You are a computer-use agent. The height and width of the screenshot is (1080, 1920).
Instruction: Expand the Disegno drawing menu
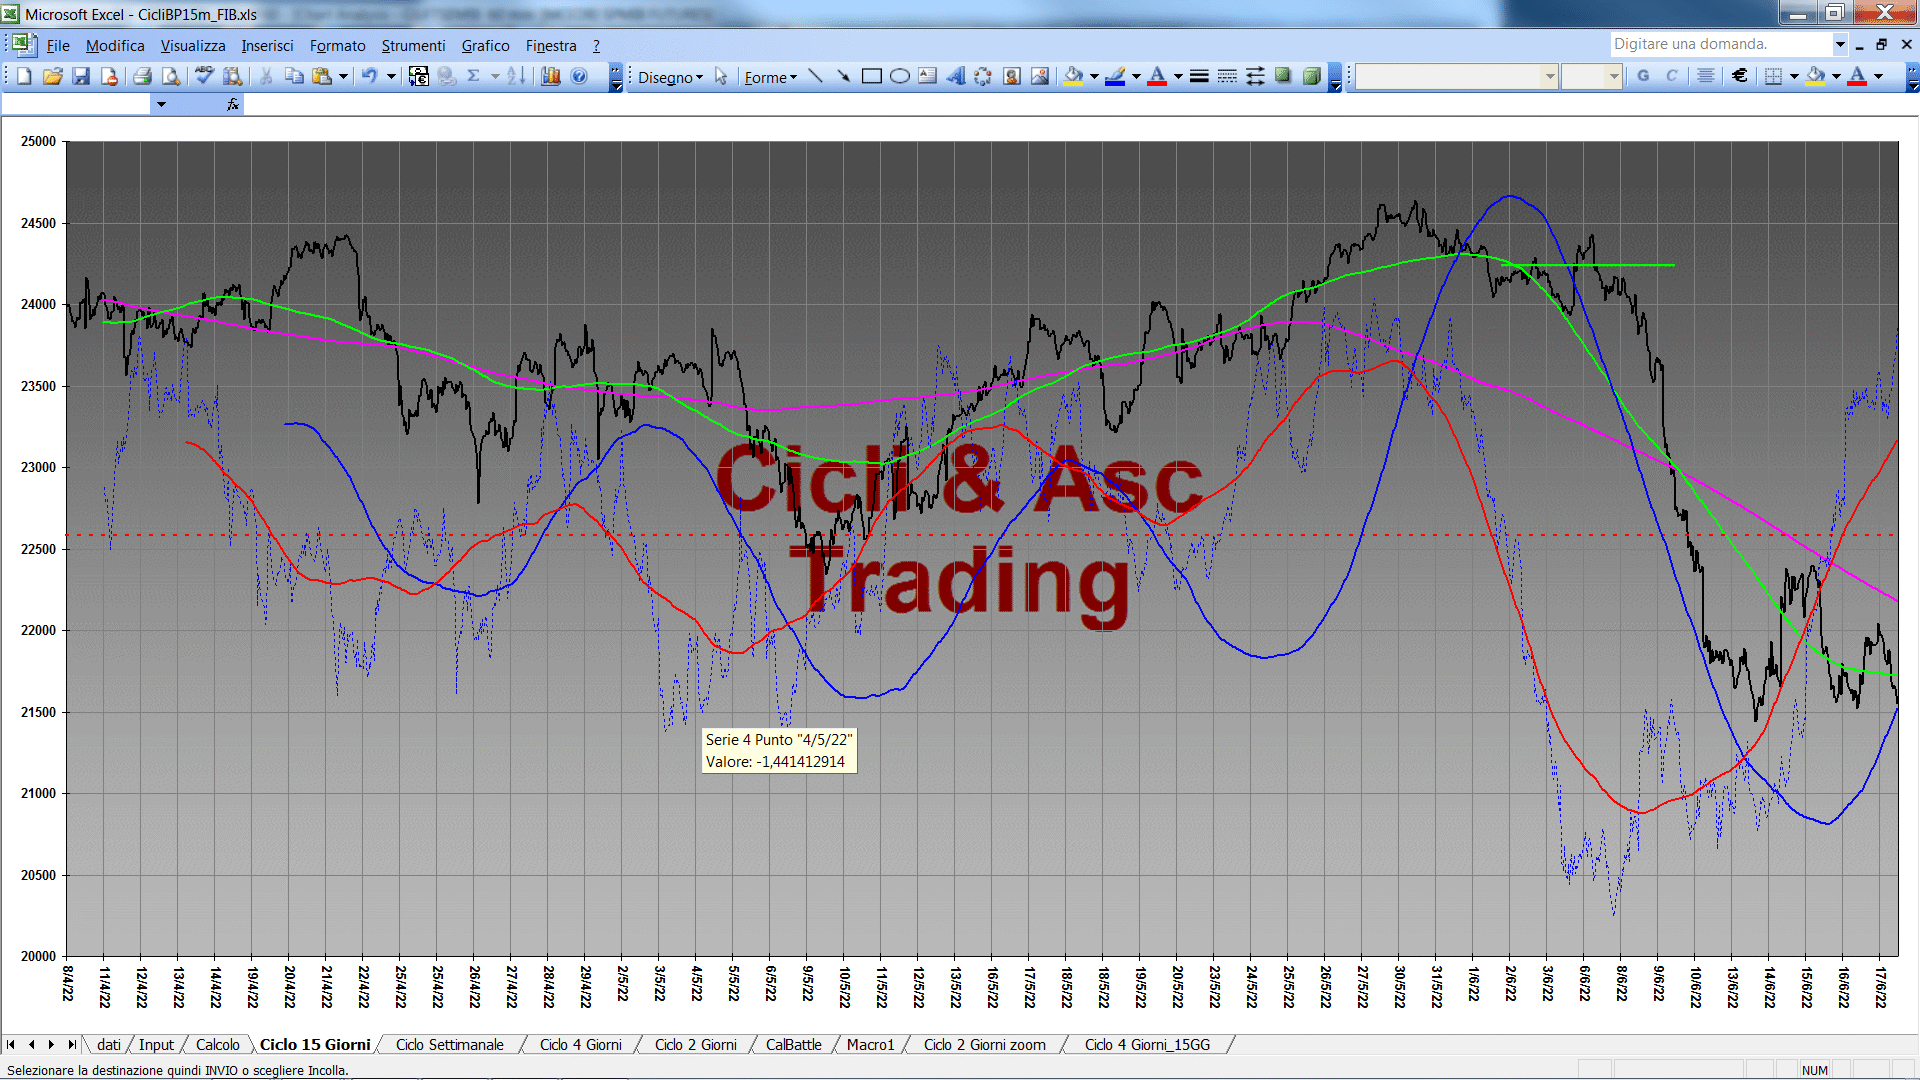pyautogui.click(x=670, y=77)
